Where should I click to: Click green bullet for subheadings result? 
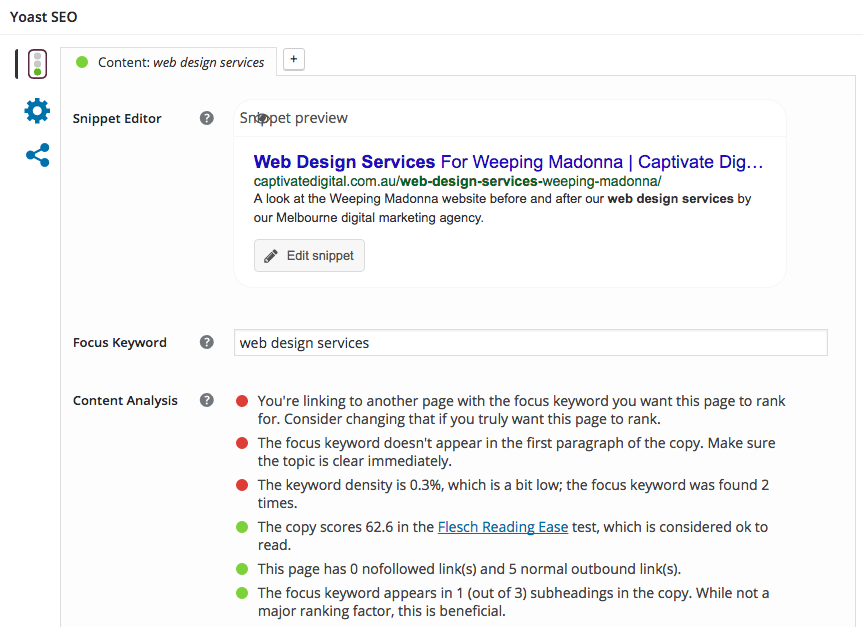tap(242, 593)
